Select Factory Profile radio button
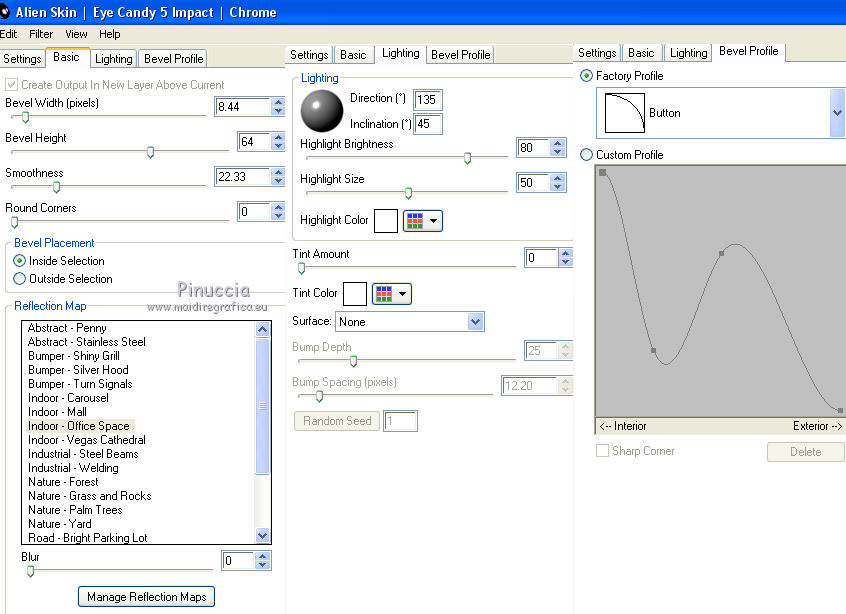 coord(586,76)
